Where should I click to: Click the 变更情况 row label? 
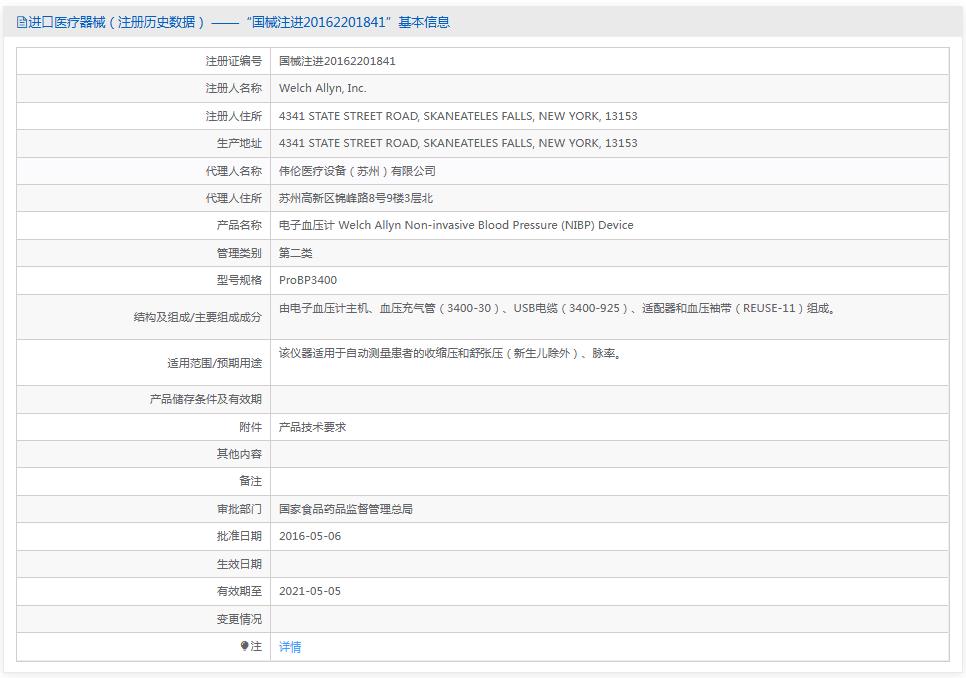tap(239, 619)
